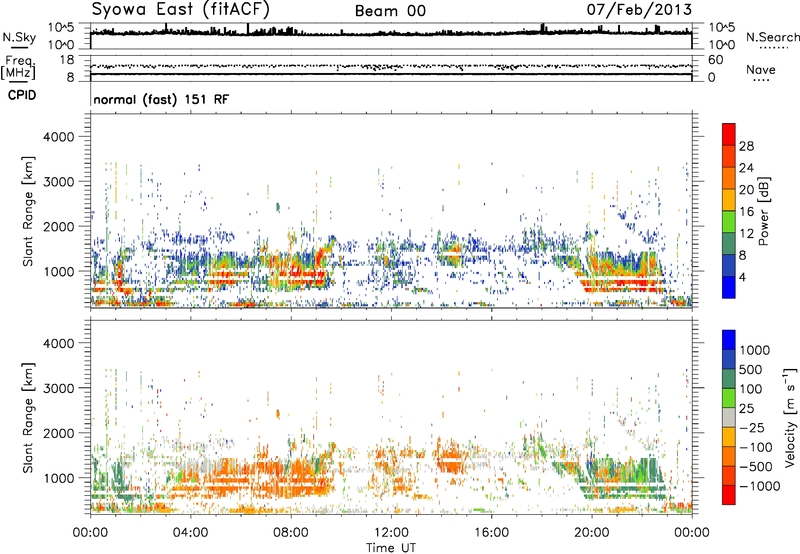Click the date '07/Feb/2013'

pyautogui.click(x=639, y=9)
